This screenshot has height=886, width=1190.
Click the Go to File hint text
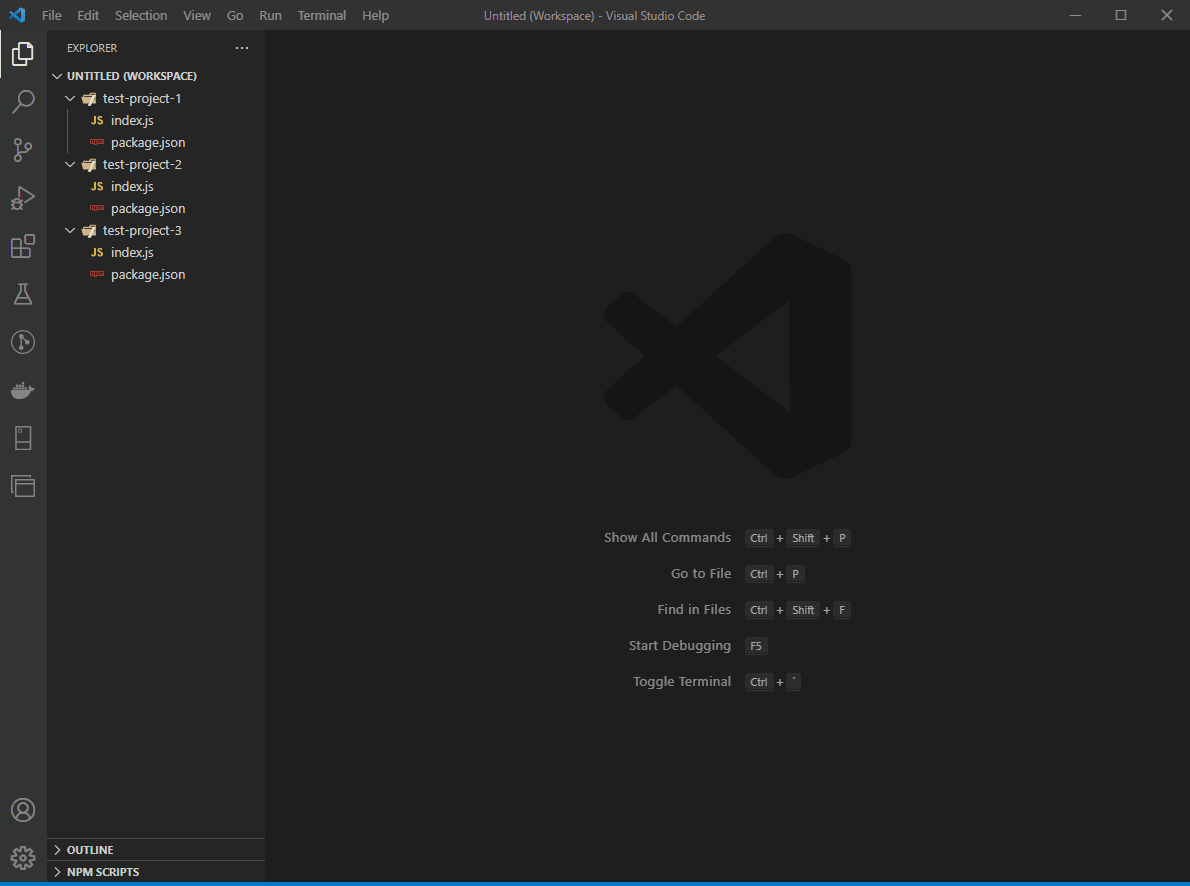(700, 573)
